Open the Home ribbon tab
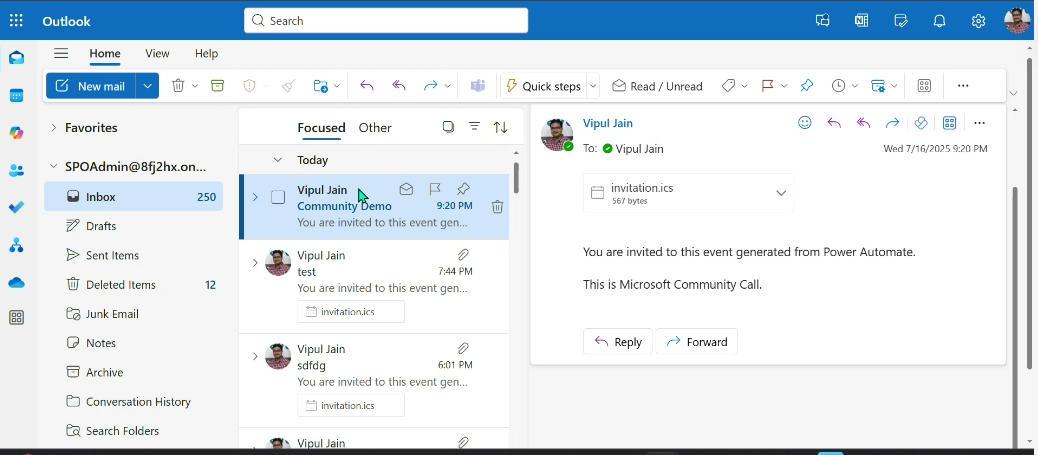The width and height of the screenshot is (1038, 455). [105, 54]
